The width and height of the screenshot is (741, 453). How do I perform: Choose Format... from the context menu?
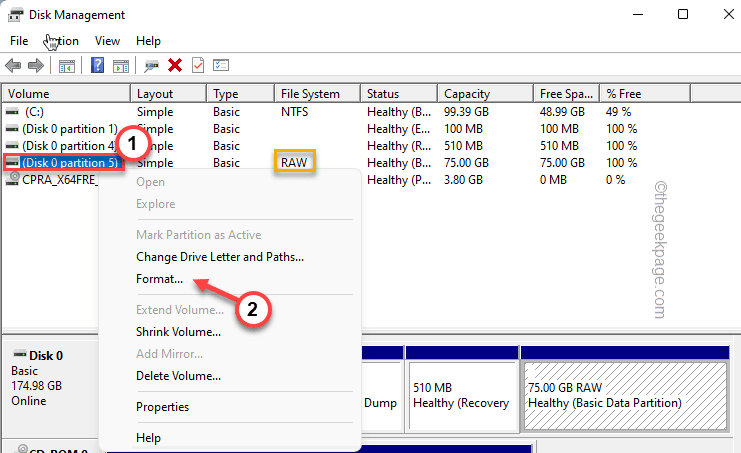click(159, 279)
